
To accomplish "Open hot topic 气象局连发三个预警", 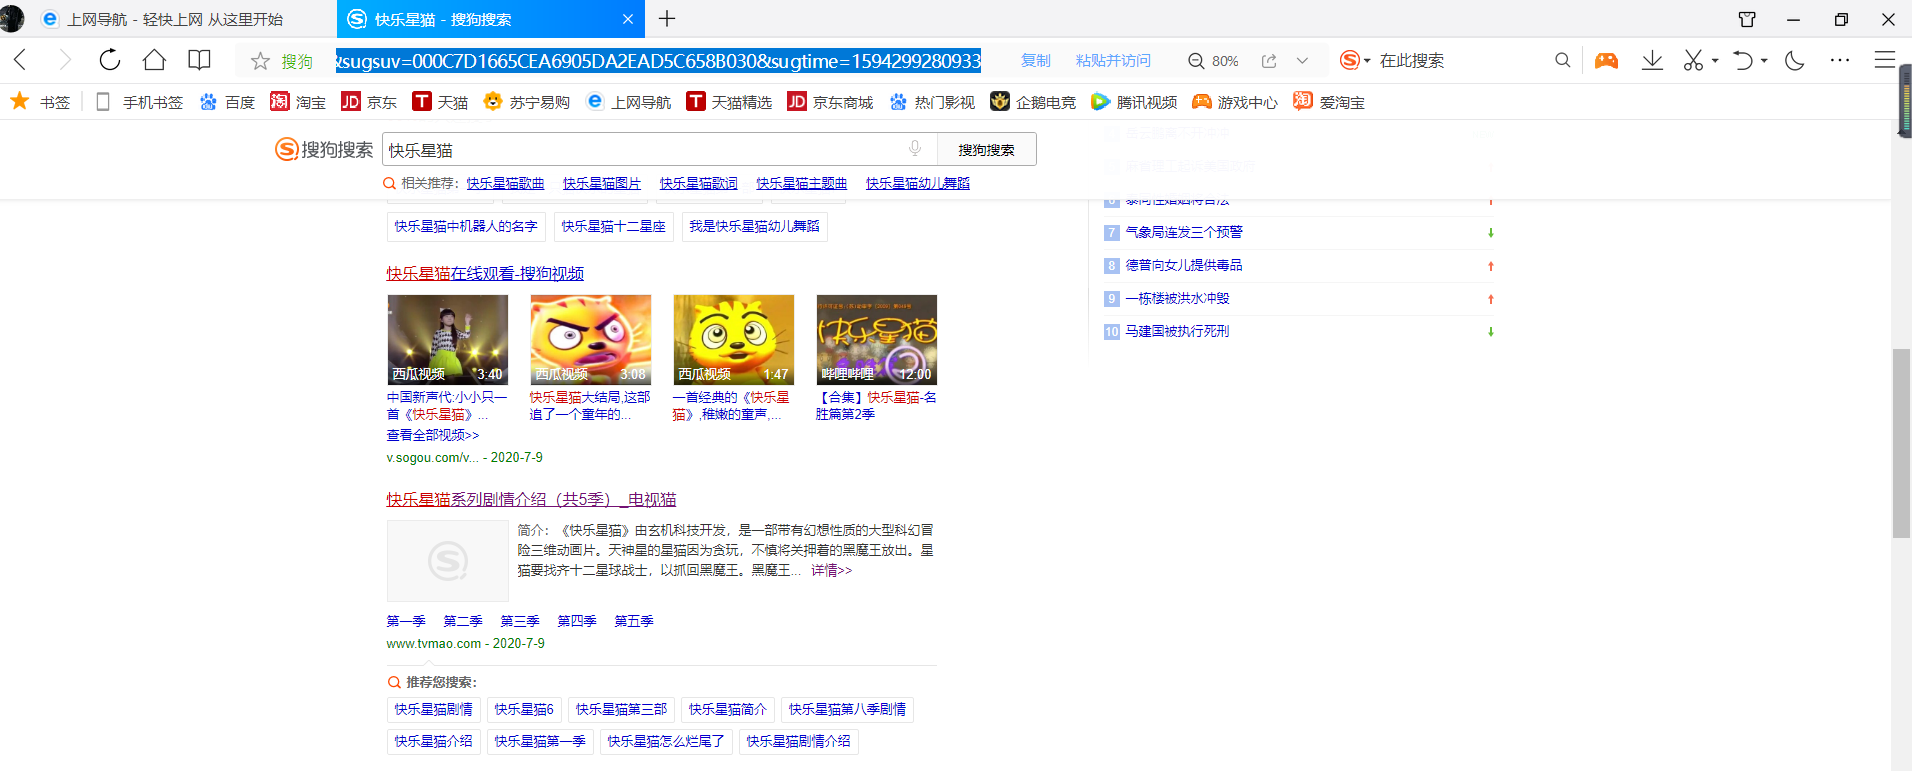I will (1184, 232).
